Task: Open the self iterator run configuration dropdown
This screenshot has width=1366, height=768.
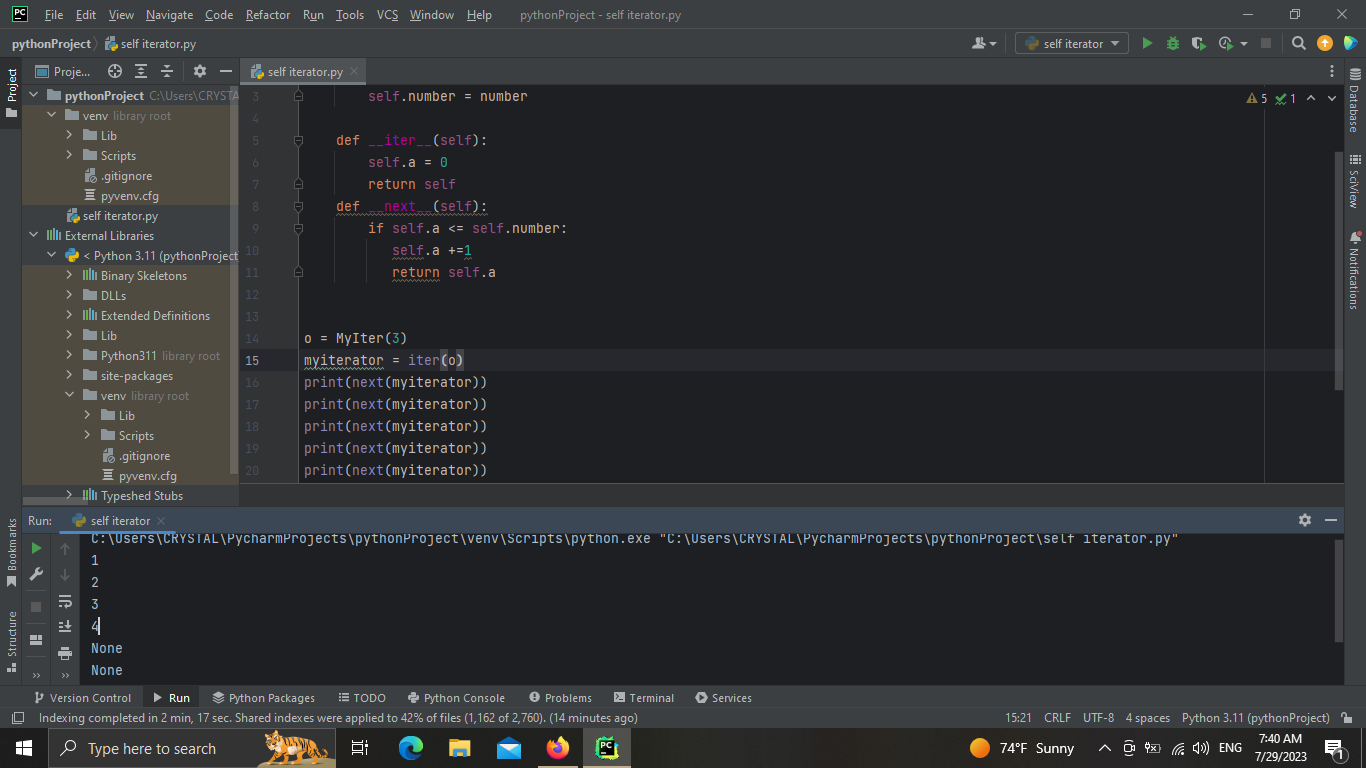Action: (1072, 43)
